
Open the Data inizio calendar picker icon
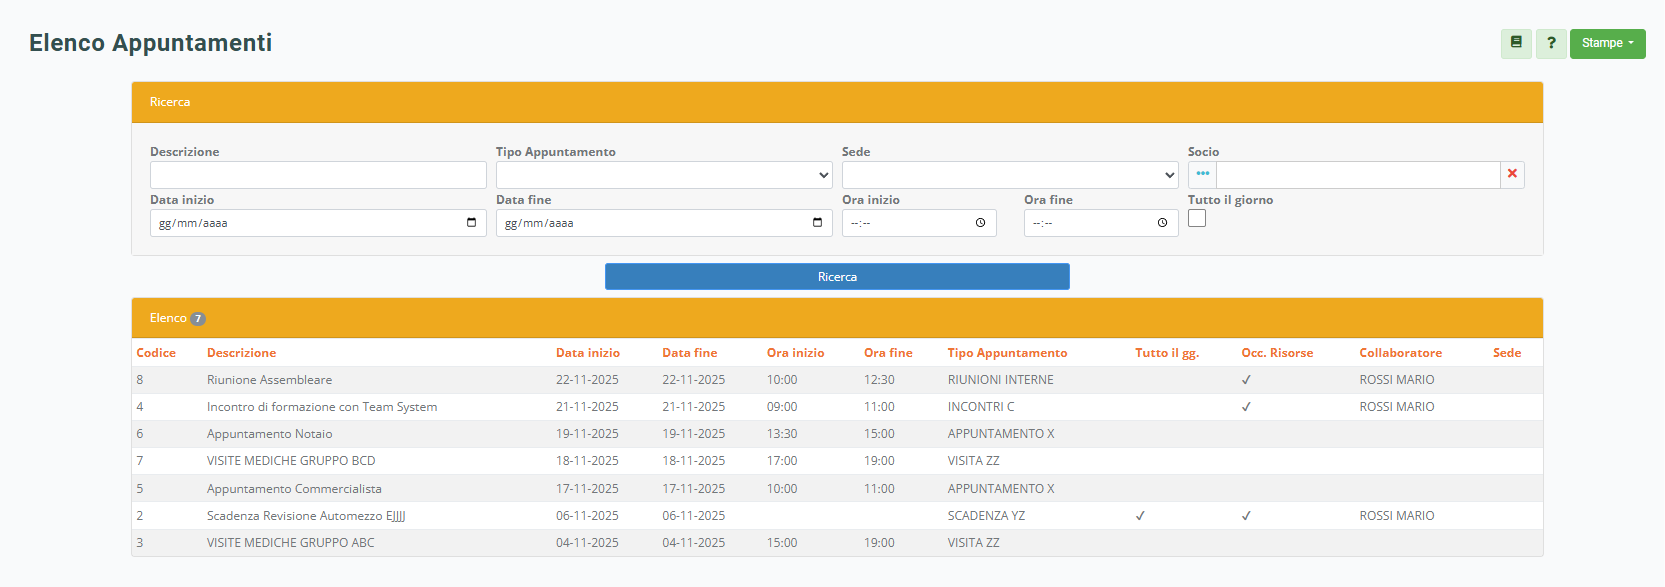[x=472, y=223]
